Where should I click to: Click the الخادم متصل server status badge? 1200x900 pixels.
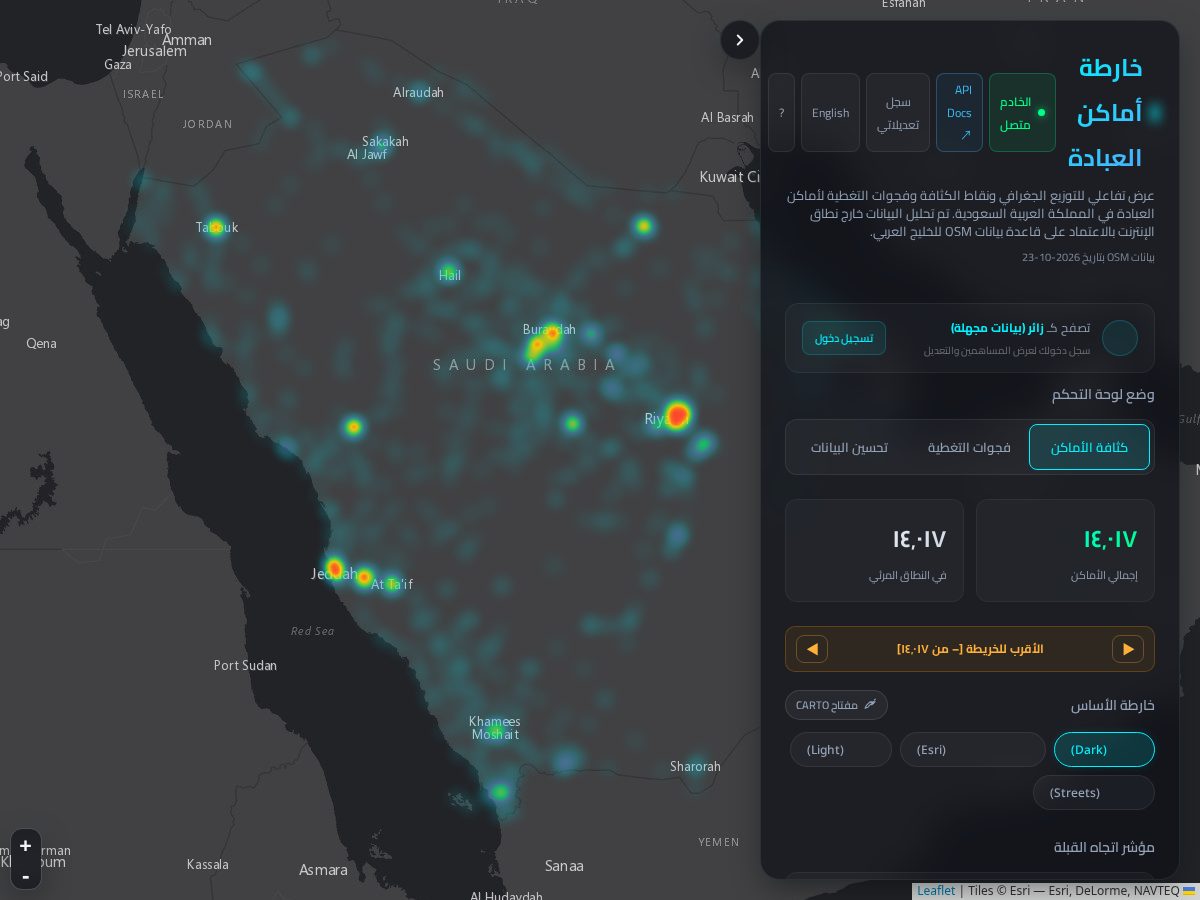(1022, 112)
